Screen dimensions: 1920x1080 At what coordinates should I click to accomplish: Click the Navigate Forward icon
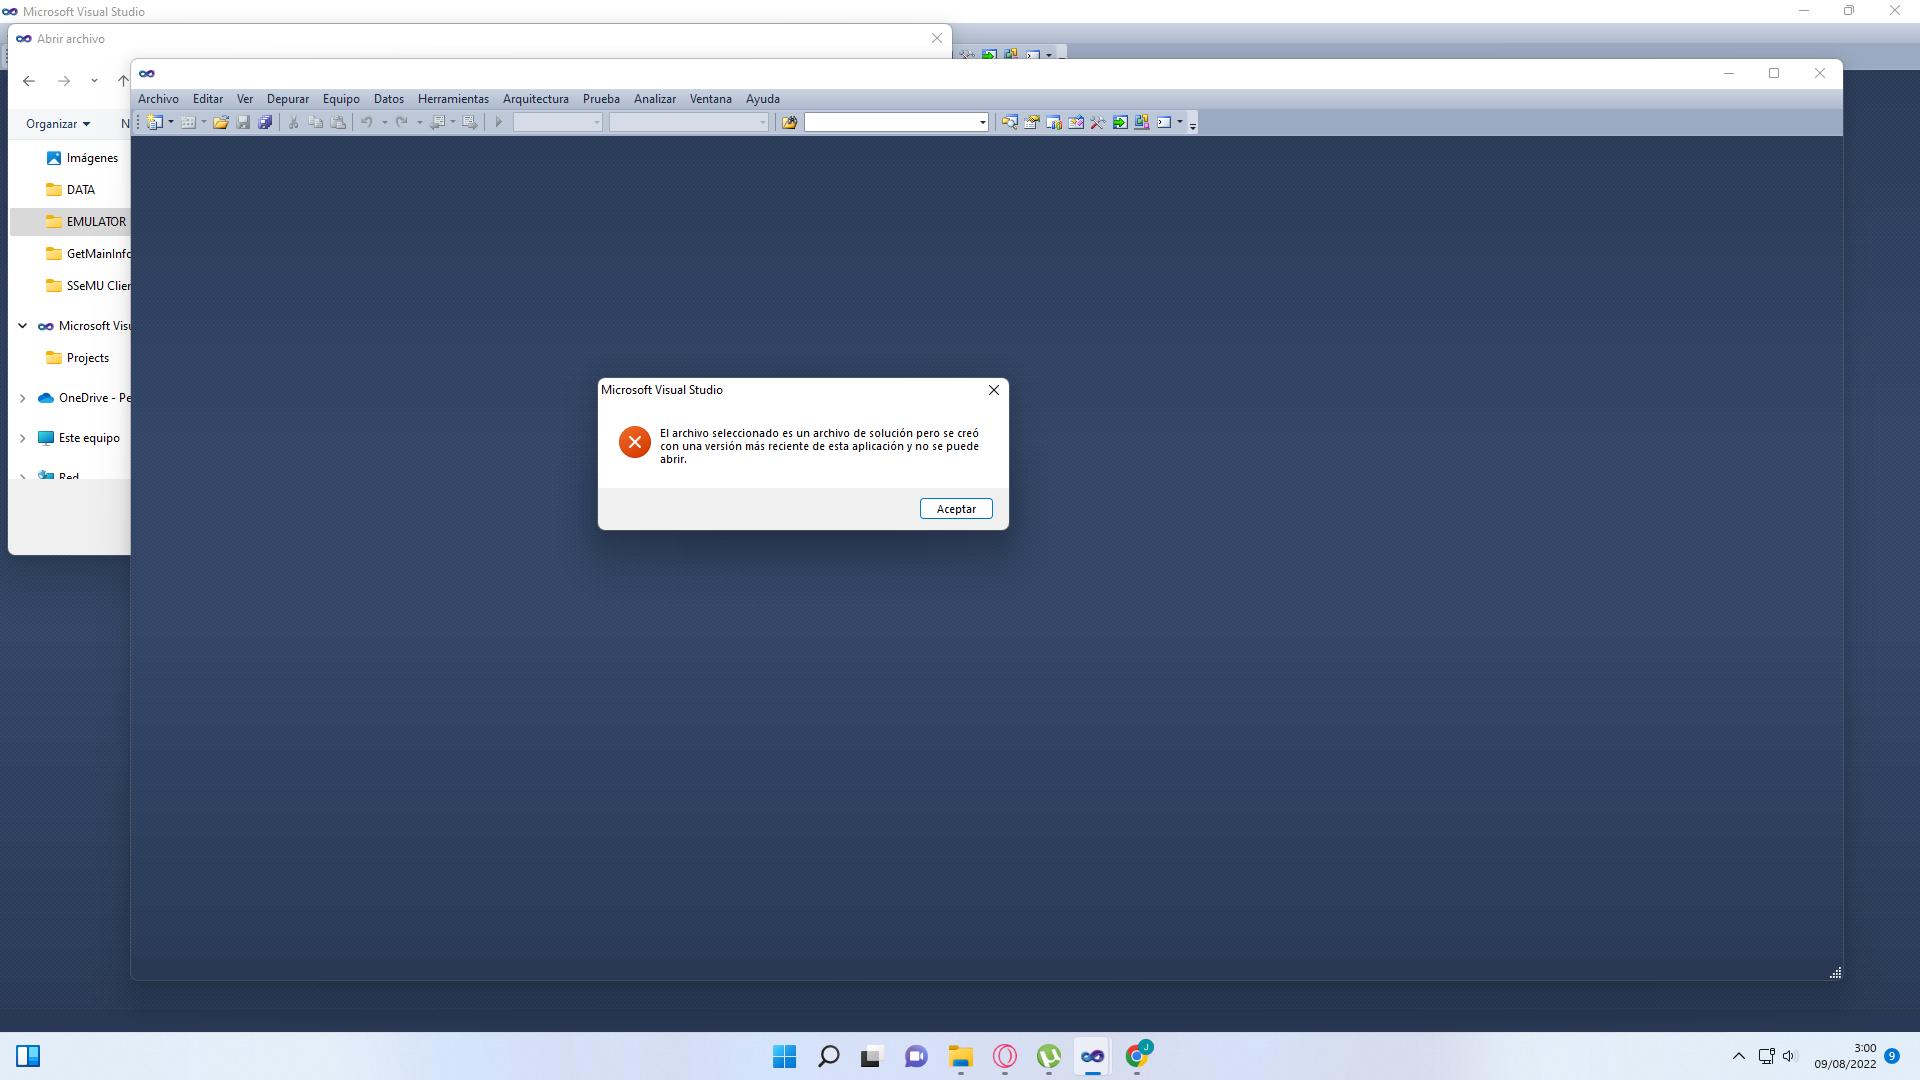coord(469,122)
